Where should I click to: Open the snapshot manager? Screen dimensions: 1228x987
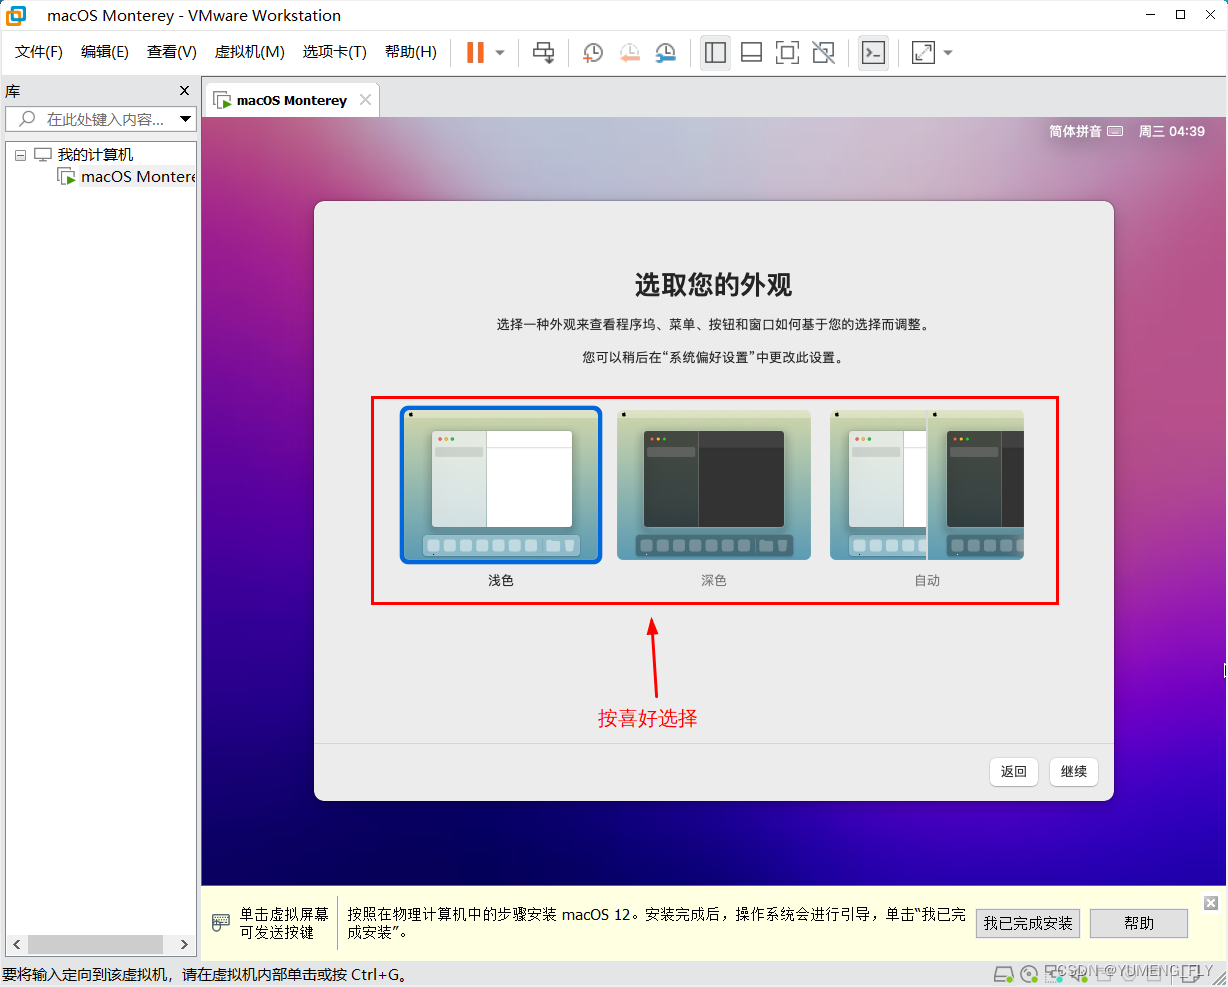point(665,53)
